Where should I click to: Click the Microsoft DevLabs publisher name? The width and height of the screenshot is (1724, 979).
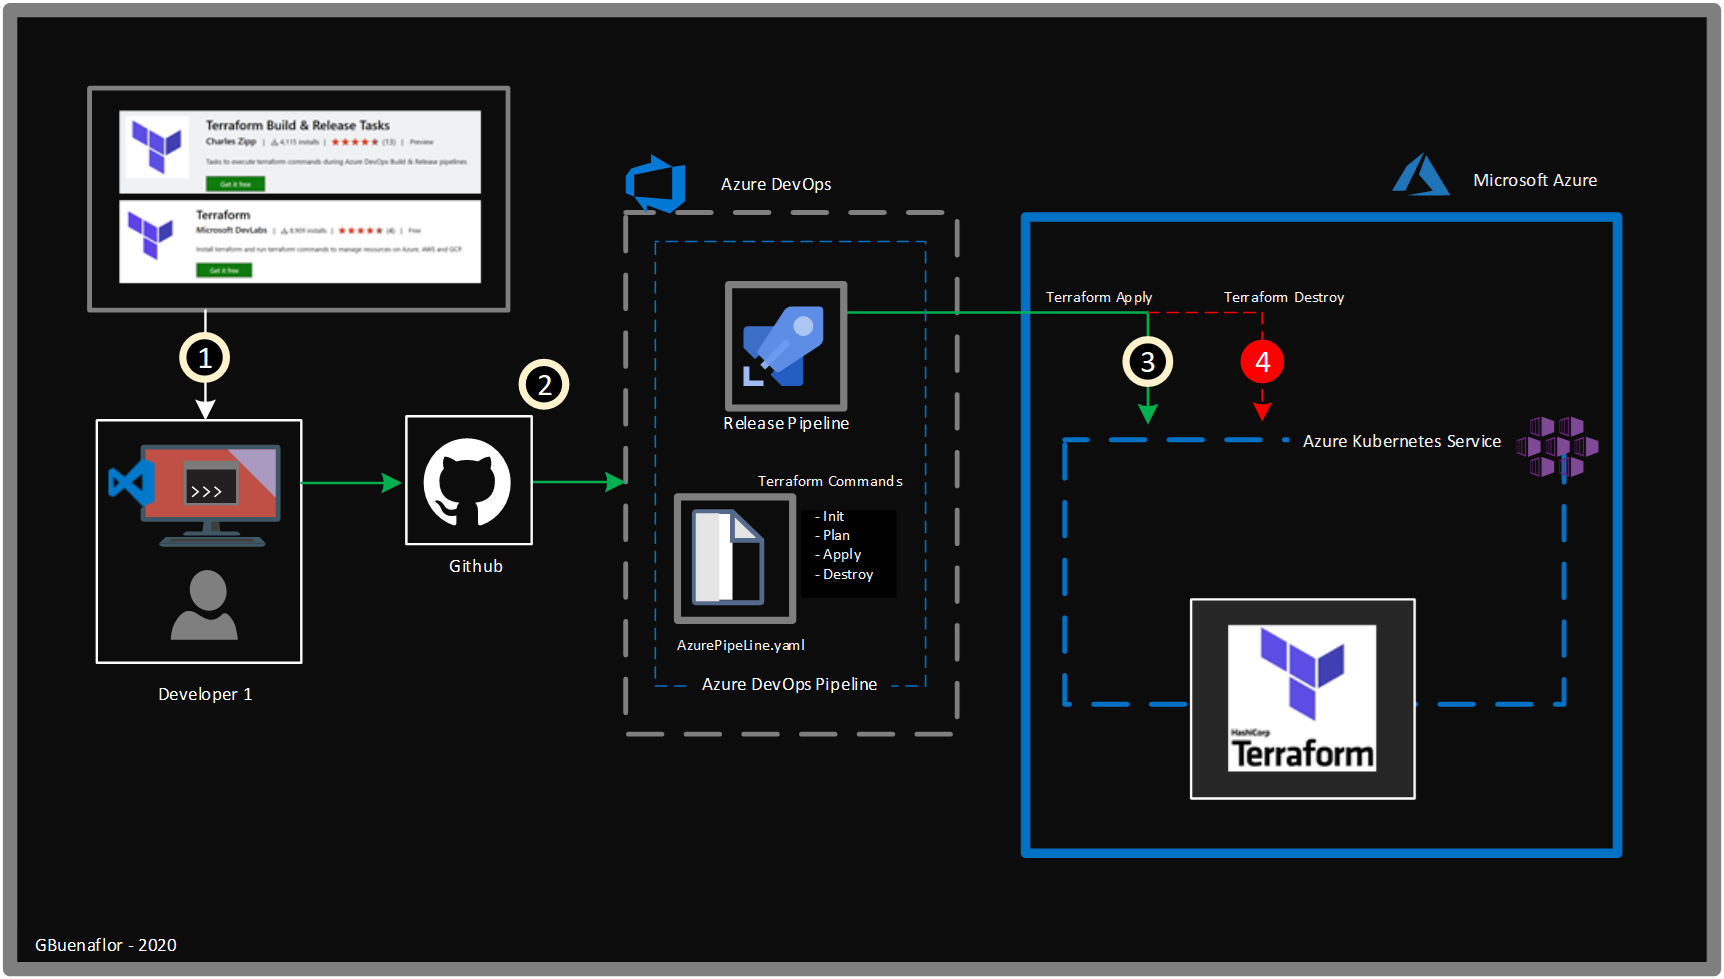click(231, 231)
